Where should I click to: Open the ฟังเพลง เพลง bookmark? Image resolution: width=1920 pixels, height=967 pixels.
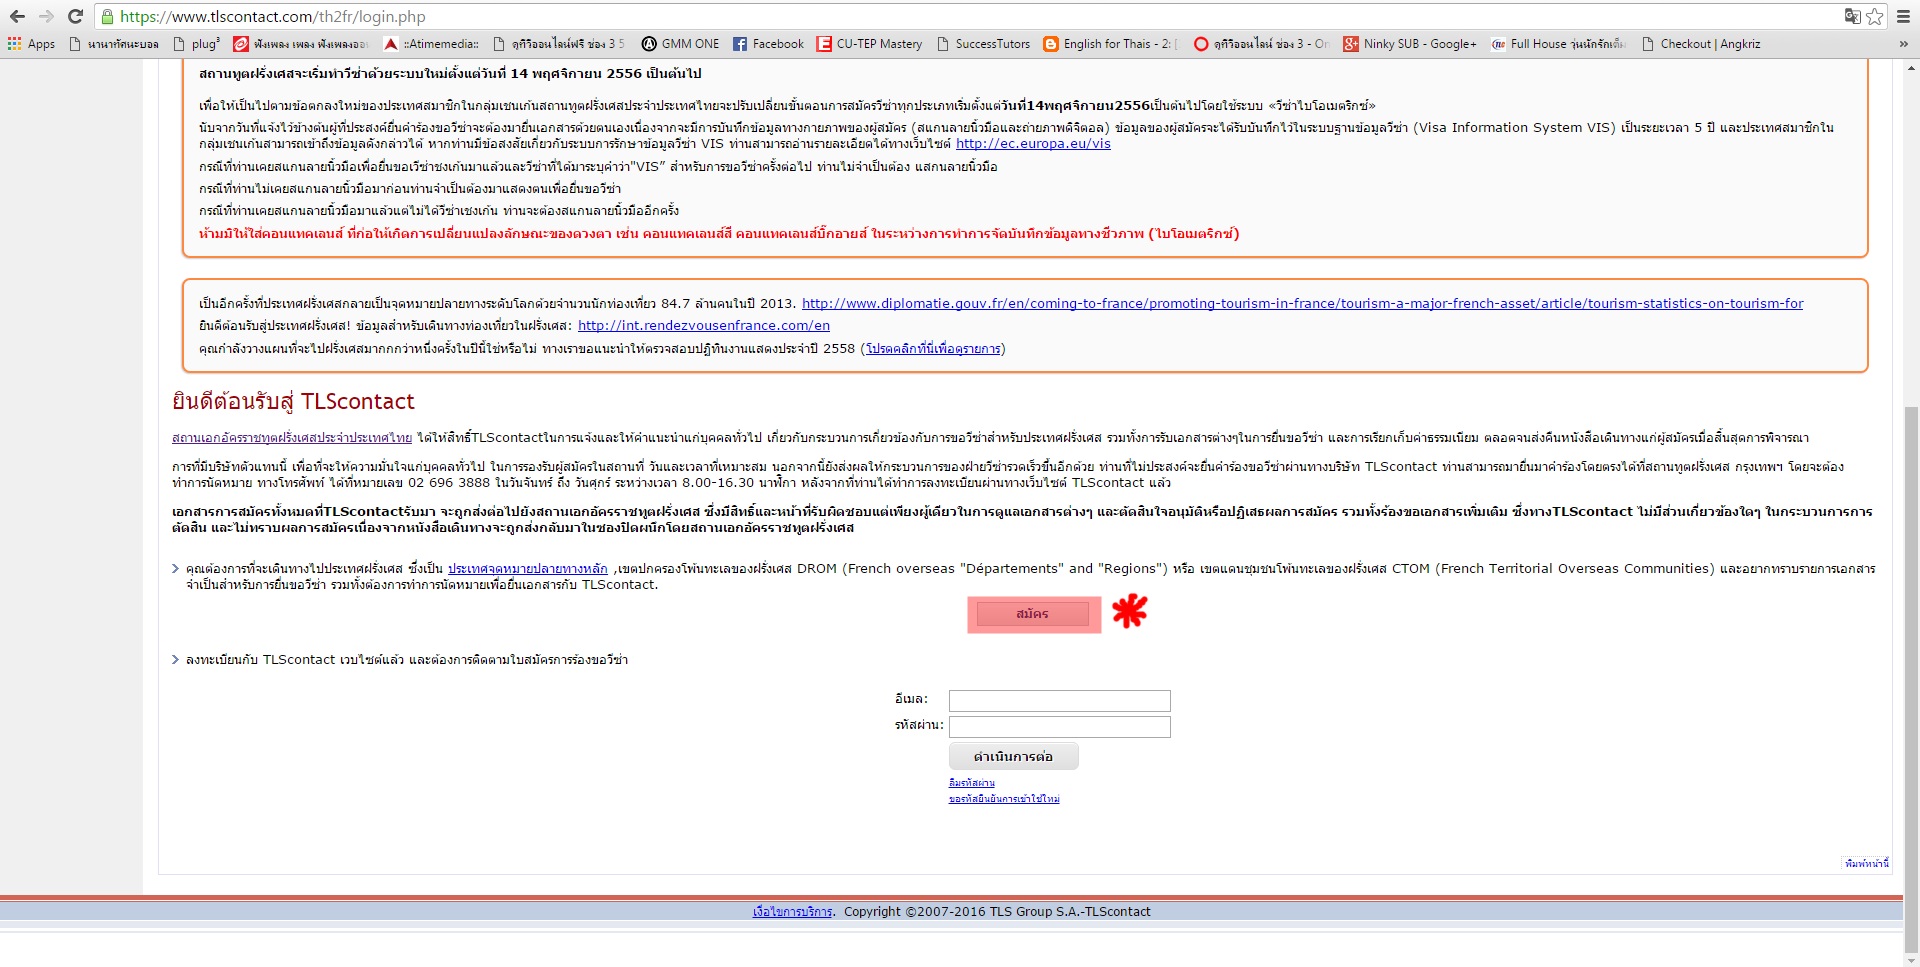pos(301,44)
